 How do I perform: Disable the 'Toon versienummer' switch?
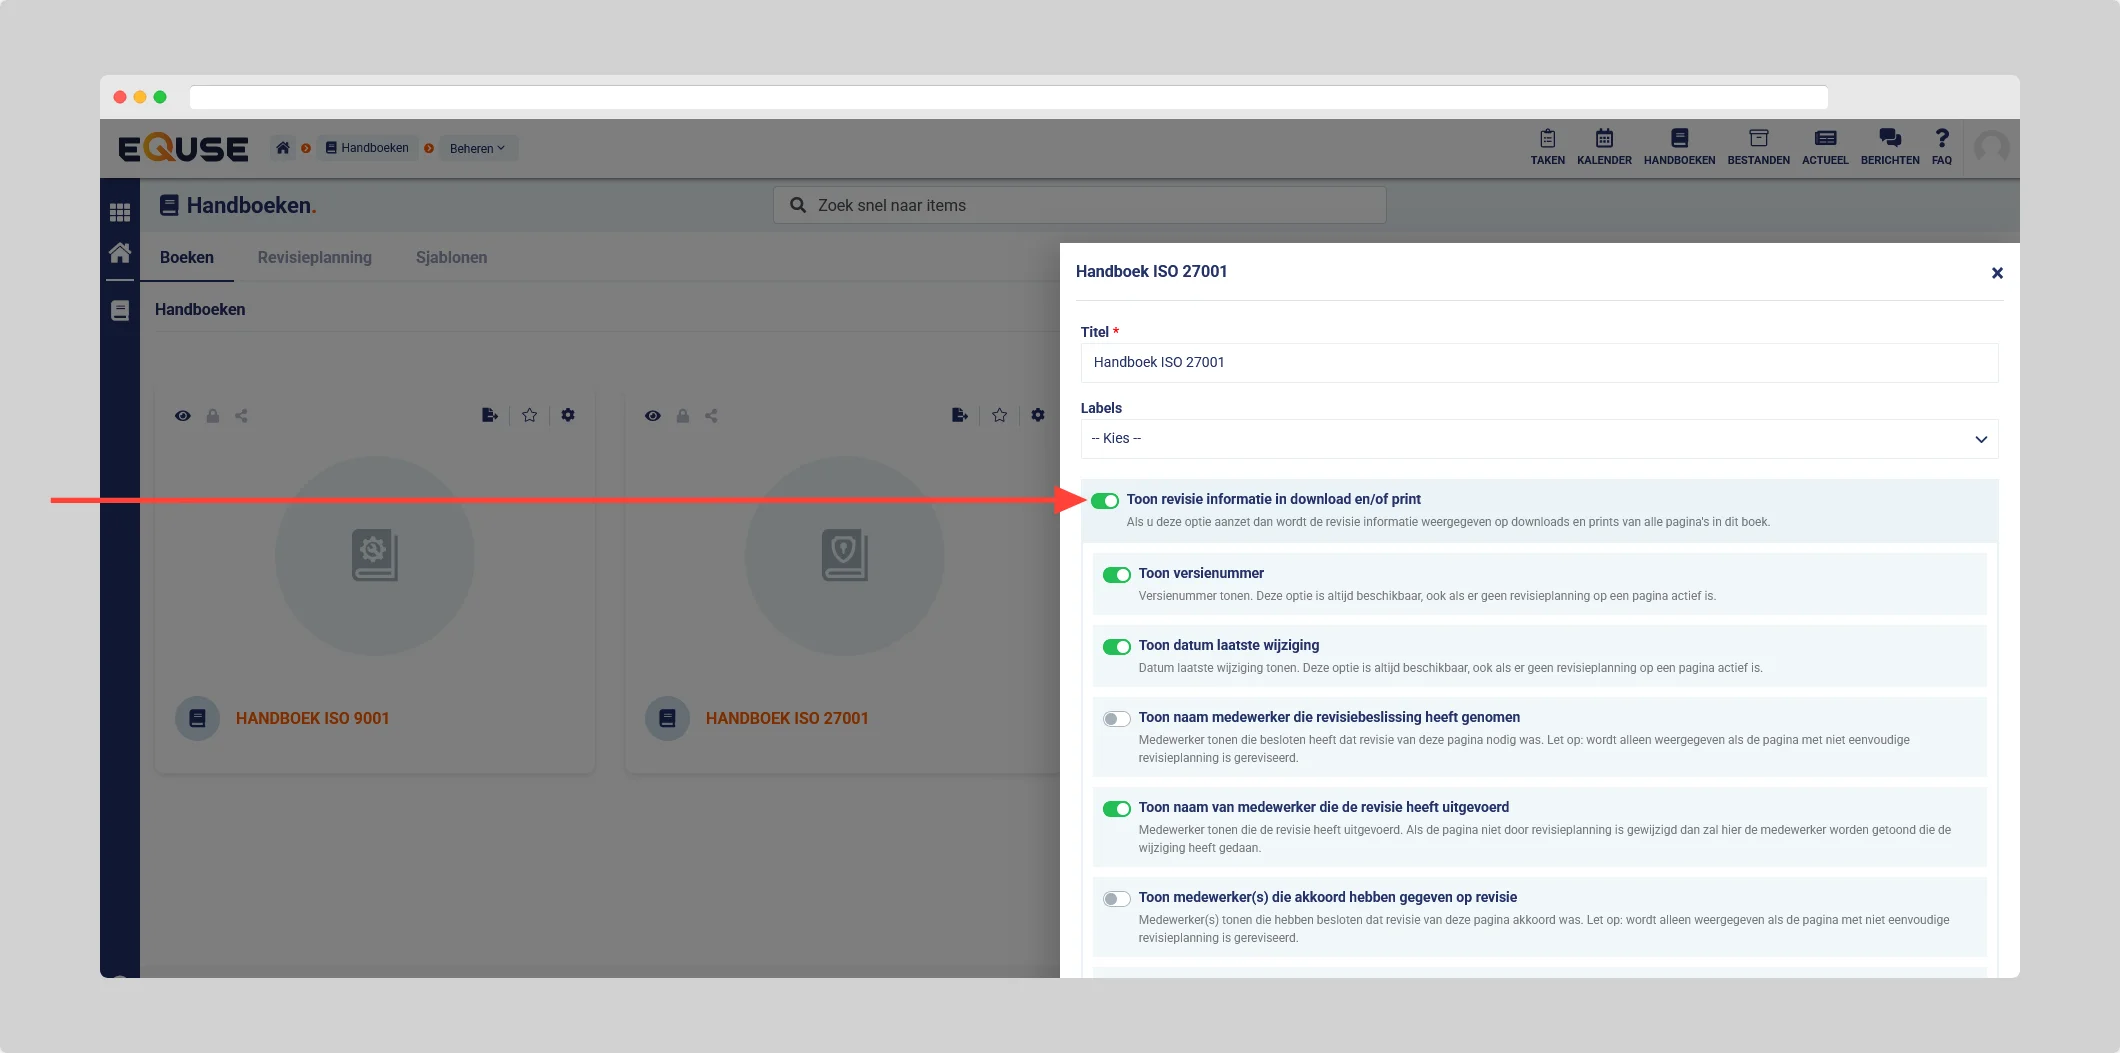click(x=1116, y=575)
